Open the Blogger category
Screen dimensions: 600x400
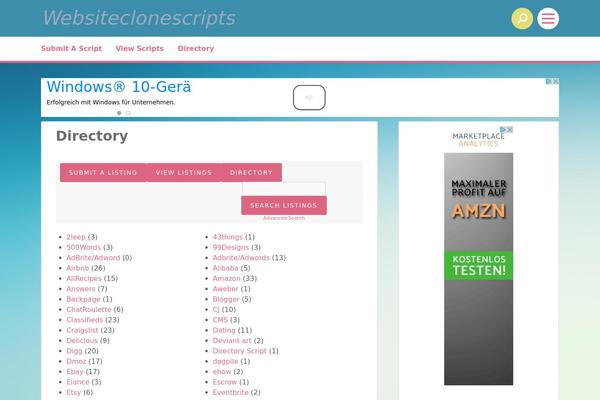click(x=226, y=299)
